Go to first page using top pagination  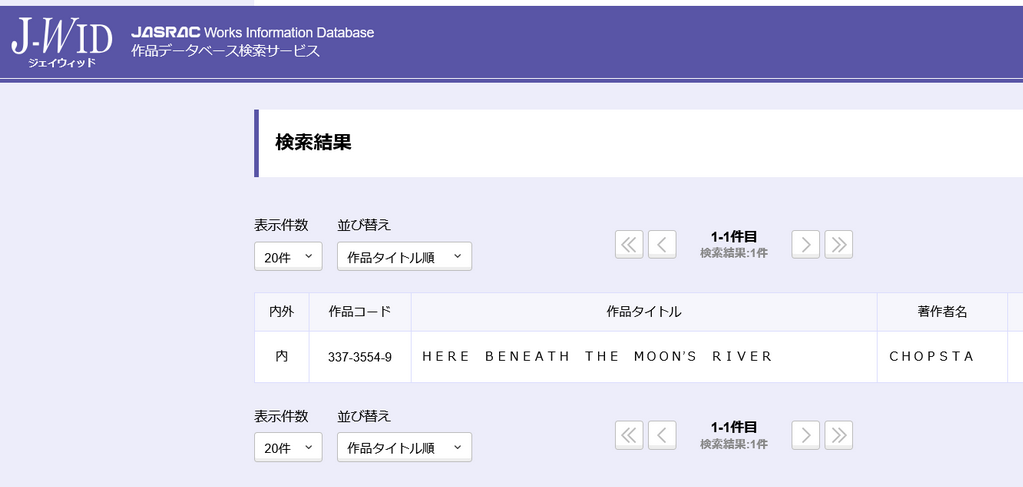tap(629, 244)
